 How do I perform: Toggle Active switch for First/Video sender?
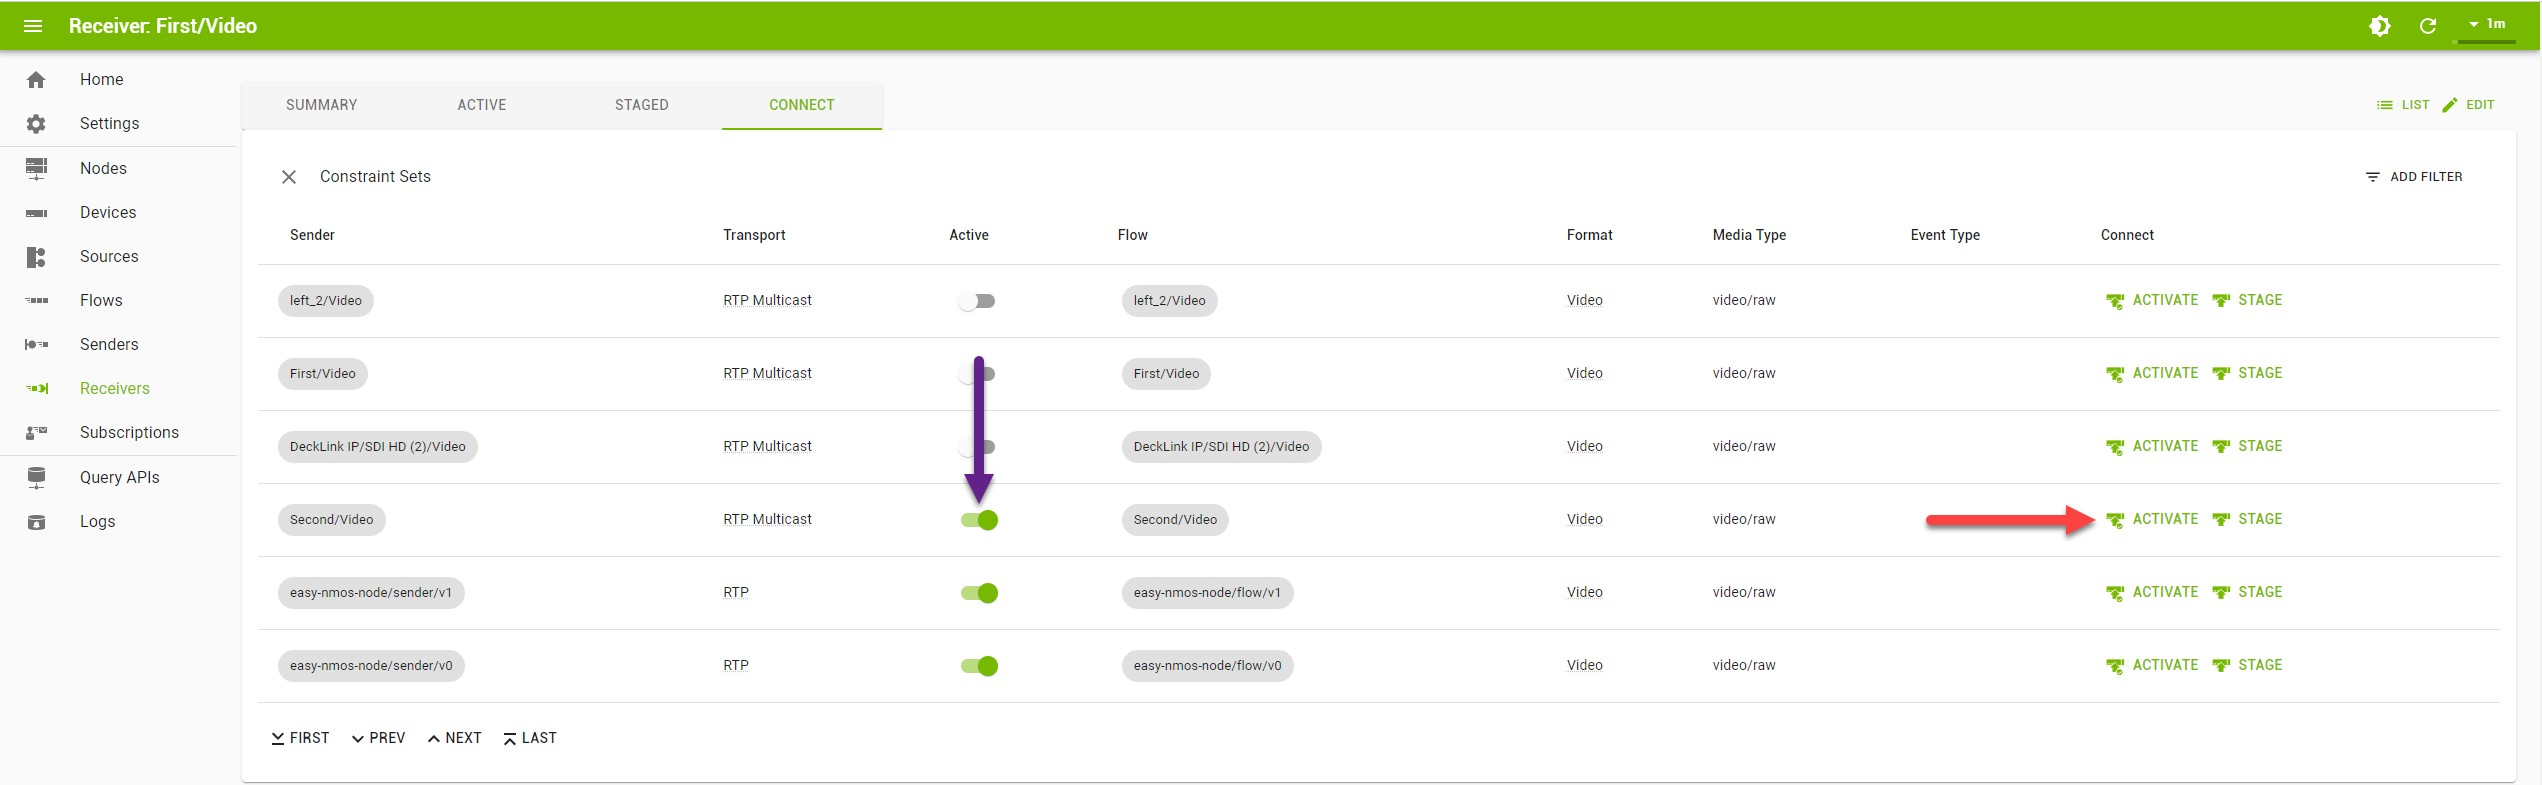pos(976,374)
